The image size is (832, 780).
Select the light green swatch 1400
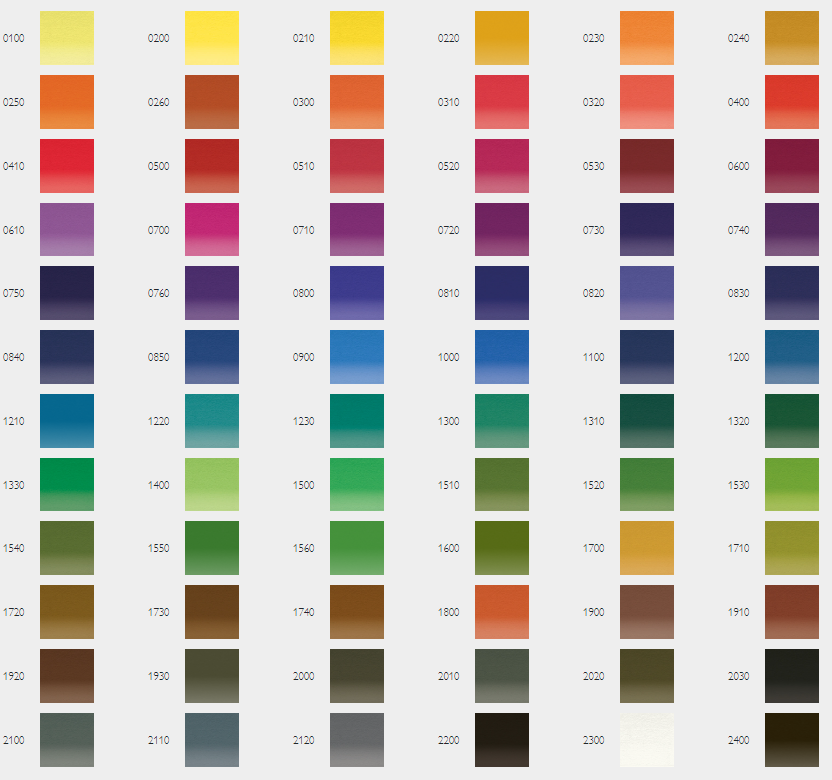[x=212, y=484]
